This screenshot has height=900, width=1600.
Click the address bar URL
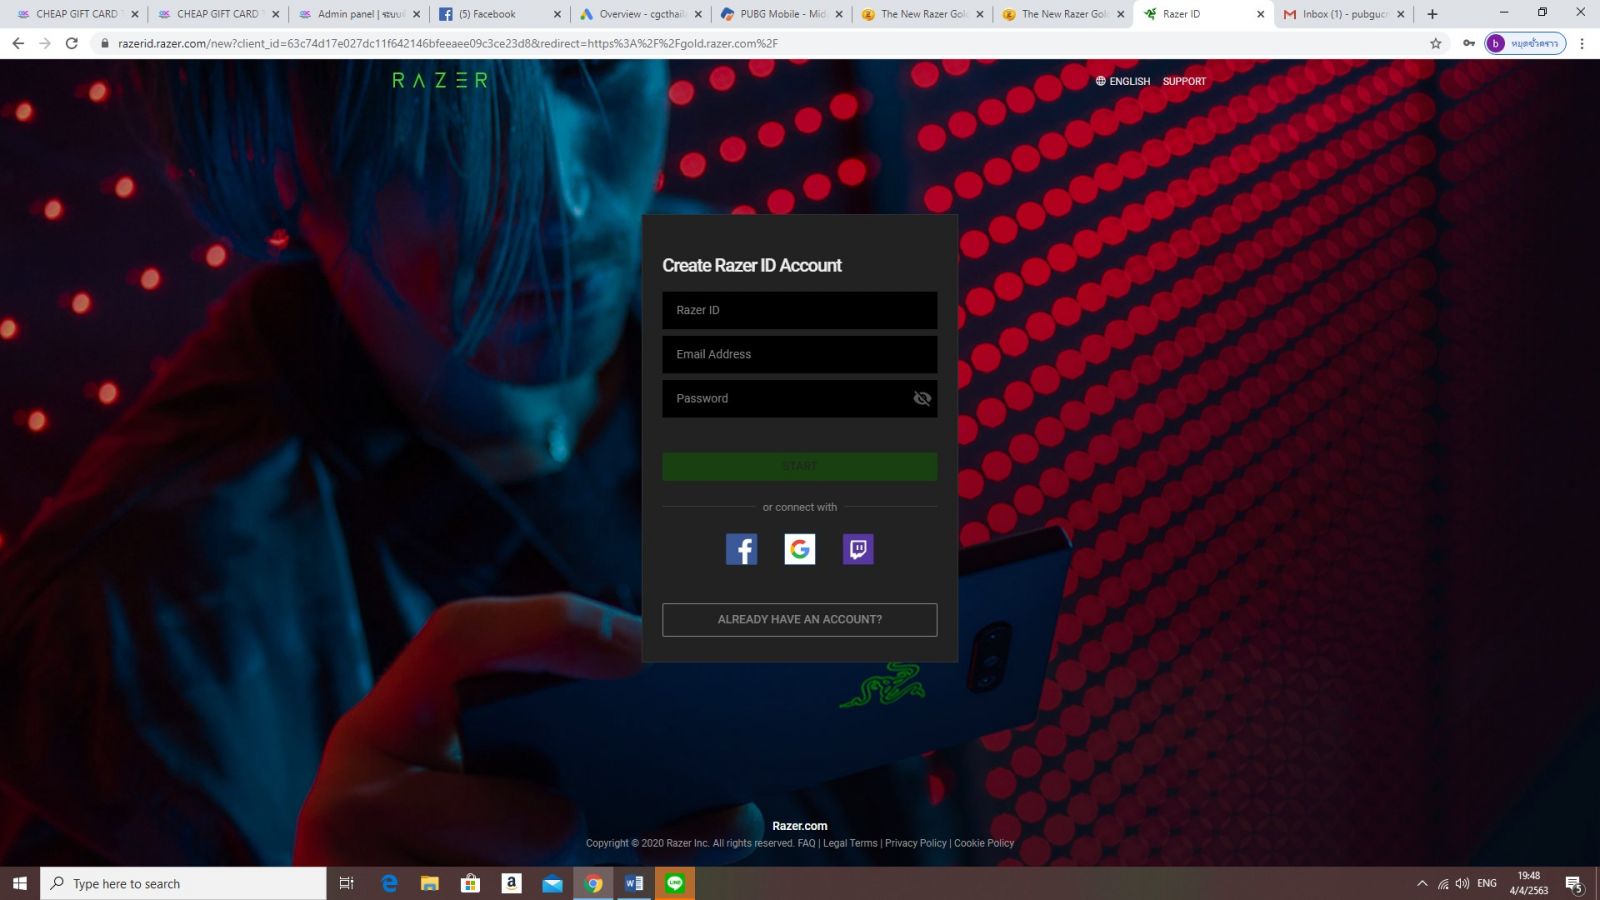click(x=448, y=43)
